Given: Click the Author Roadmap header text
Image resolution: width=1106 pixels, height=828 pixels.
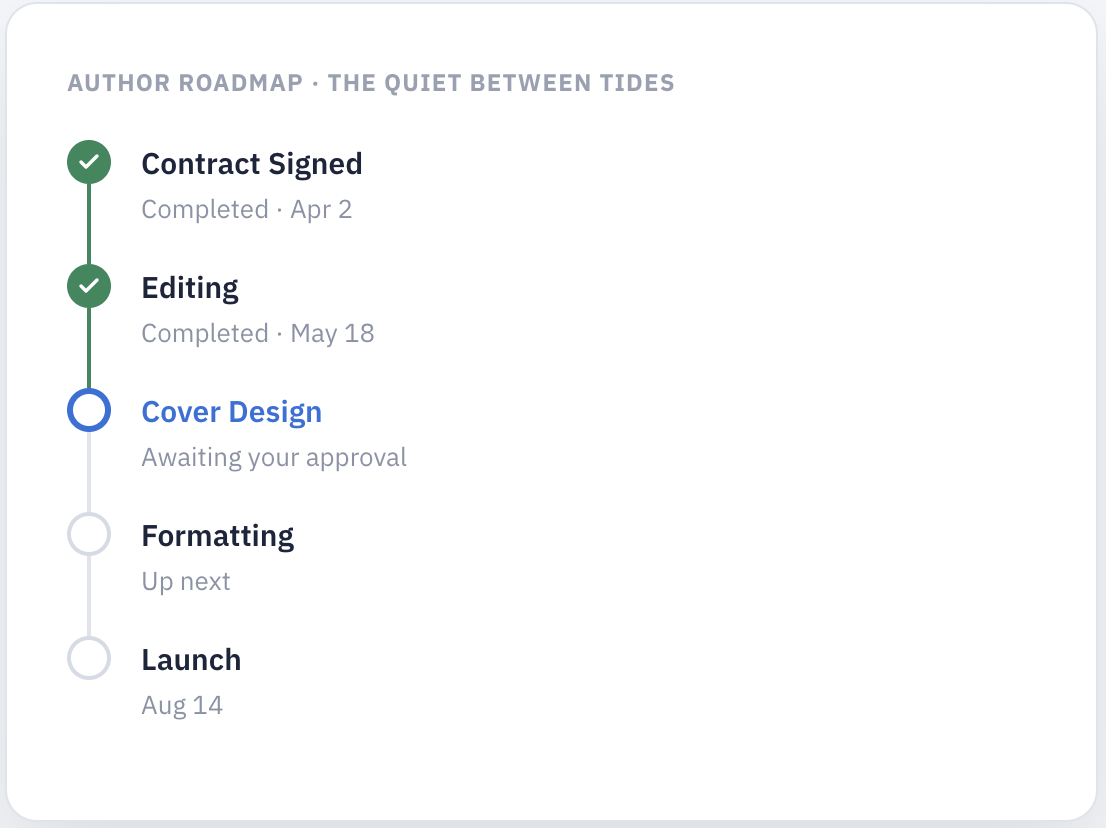Looking at the screenshot, I should [x=371, y=83].
